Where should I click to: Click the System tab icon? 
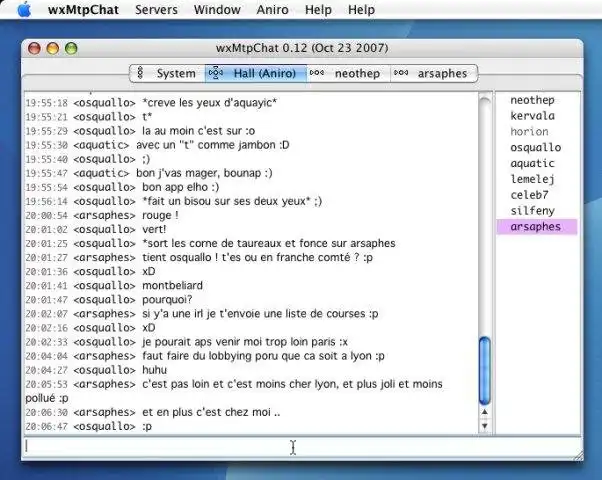coord(140,73)
